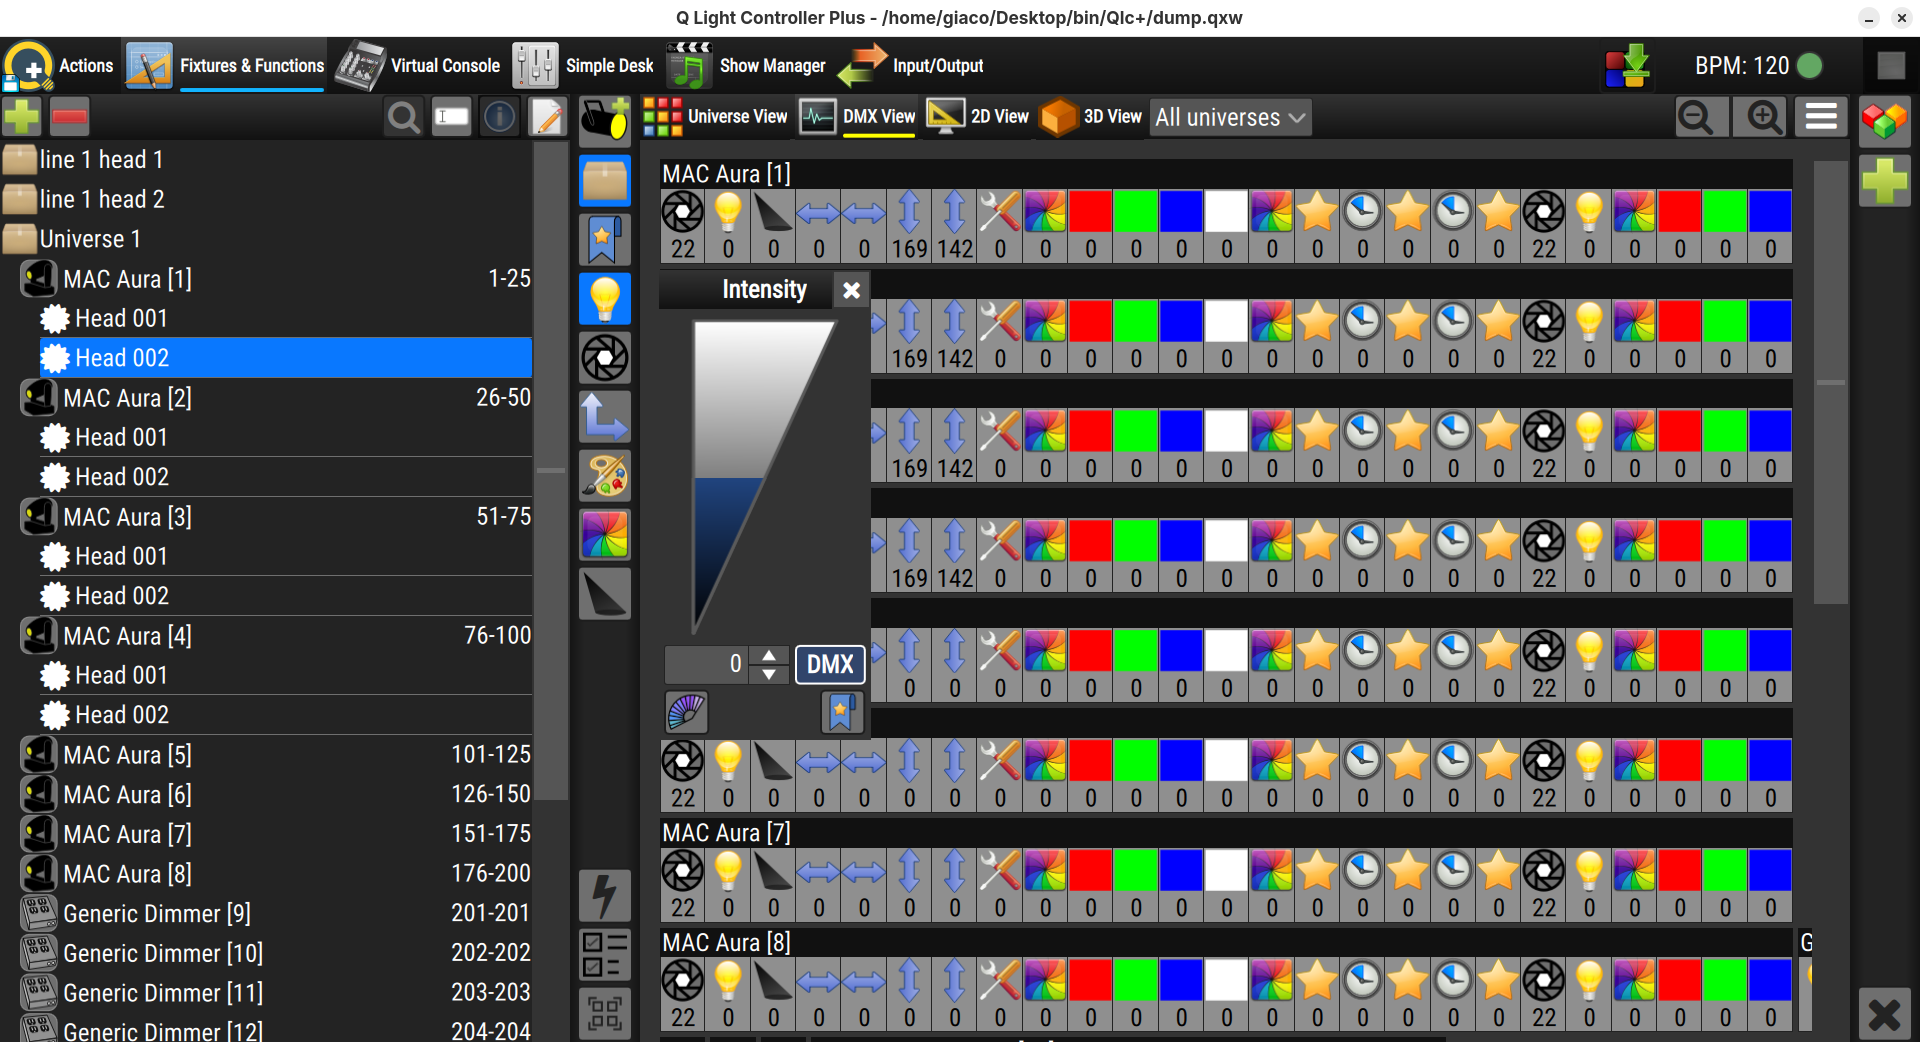Open the position arrow tool
This screenshot has width=1920, height=1042.
click(605, 416)
